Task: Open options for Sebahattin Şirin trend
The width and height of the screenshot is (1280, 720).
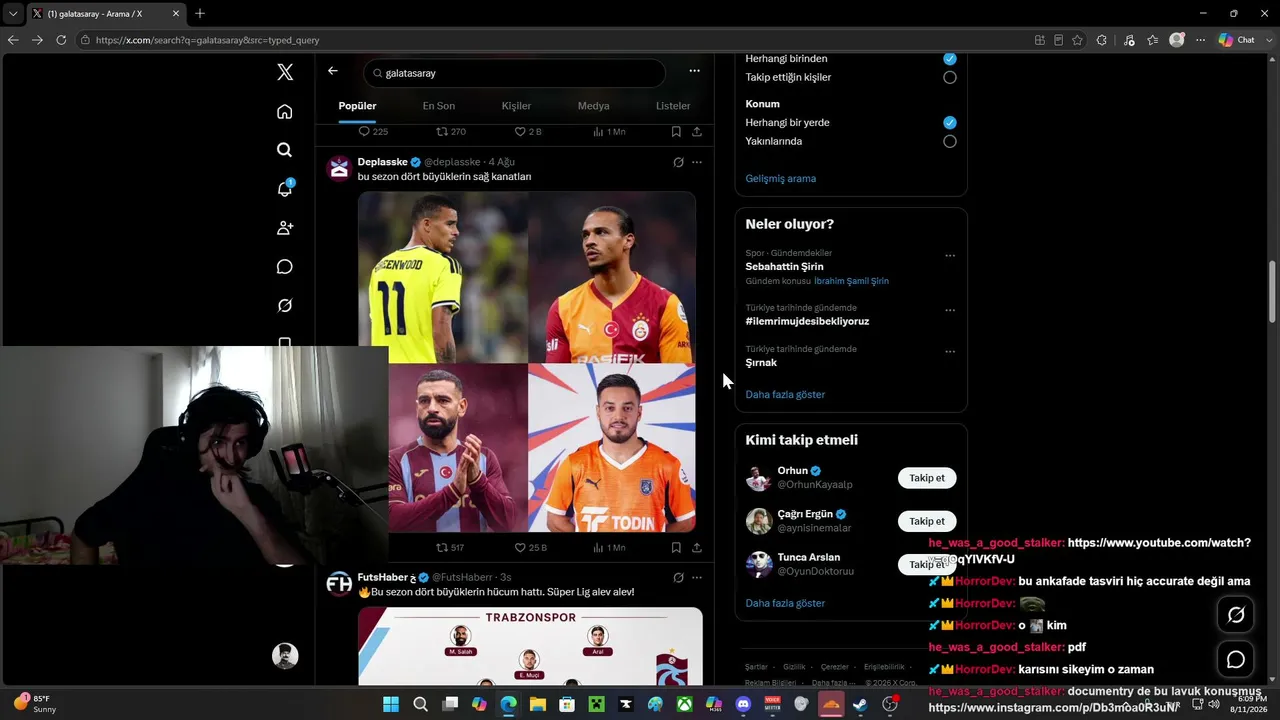Action: 950,255
